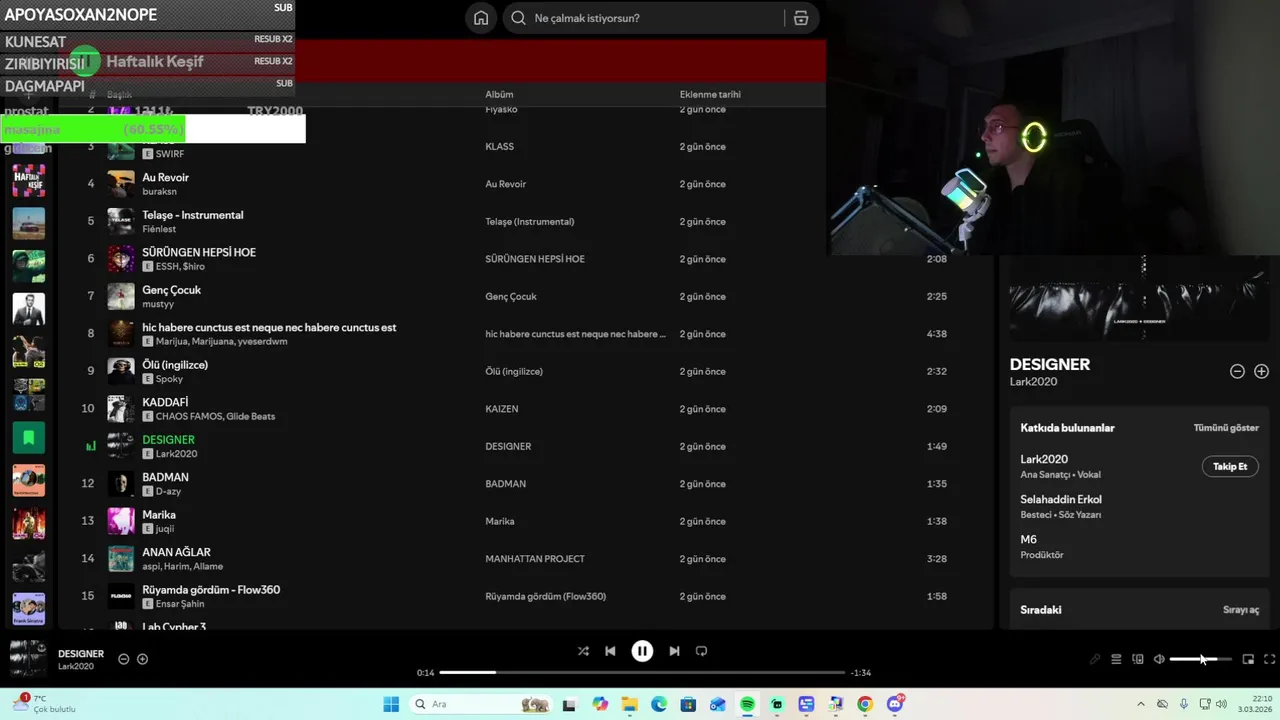This screenshot has height=720, width=1280.
Task: Open artist buraksn under Au Revoir
Action: [x=159, y=192]
